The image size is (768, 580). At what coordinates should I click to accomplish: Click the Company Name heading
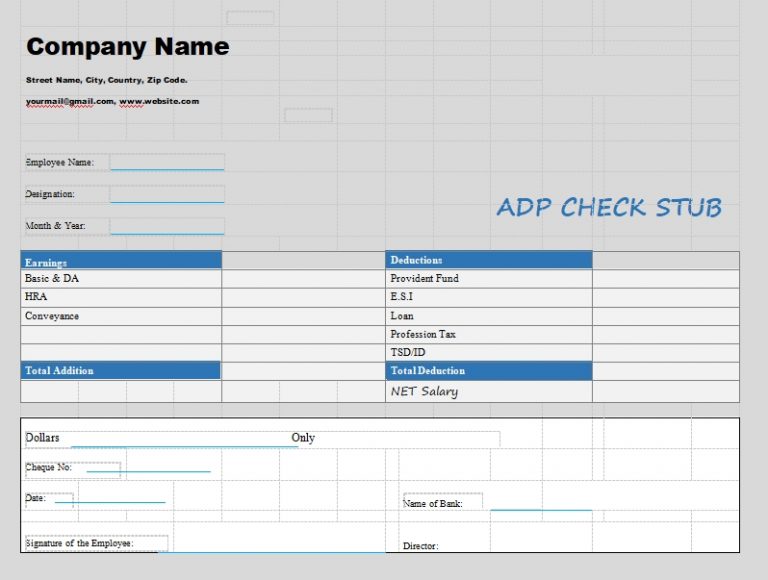127,47
